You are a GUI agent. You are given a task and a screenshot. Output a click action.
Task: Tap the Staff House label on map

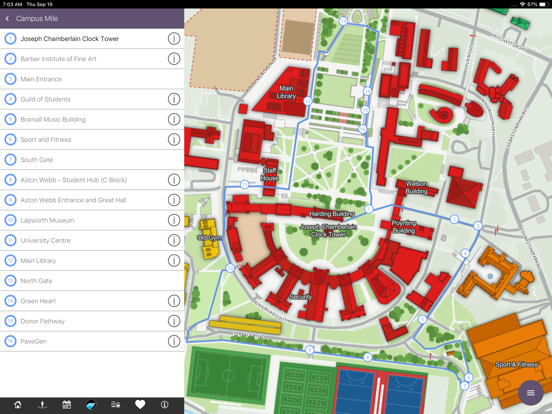tap(270, 174)
